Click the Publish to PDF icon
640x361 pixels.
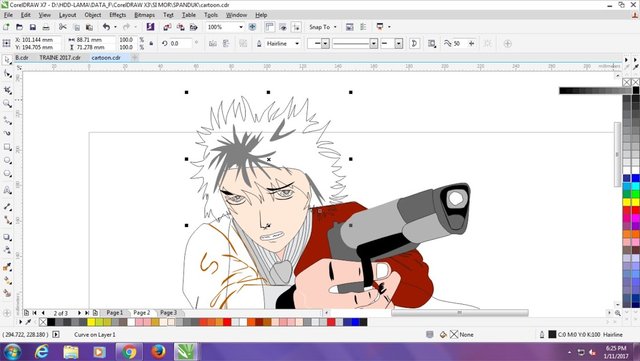(193, 27)
